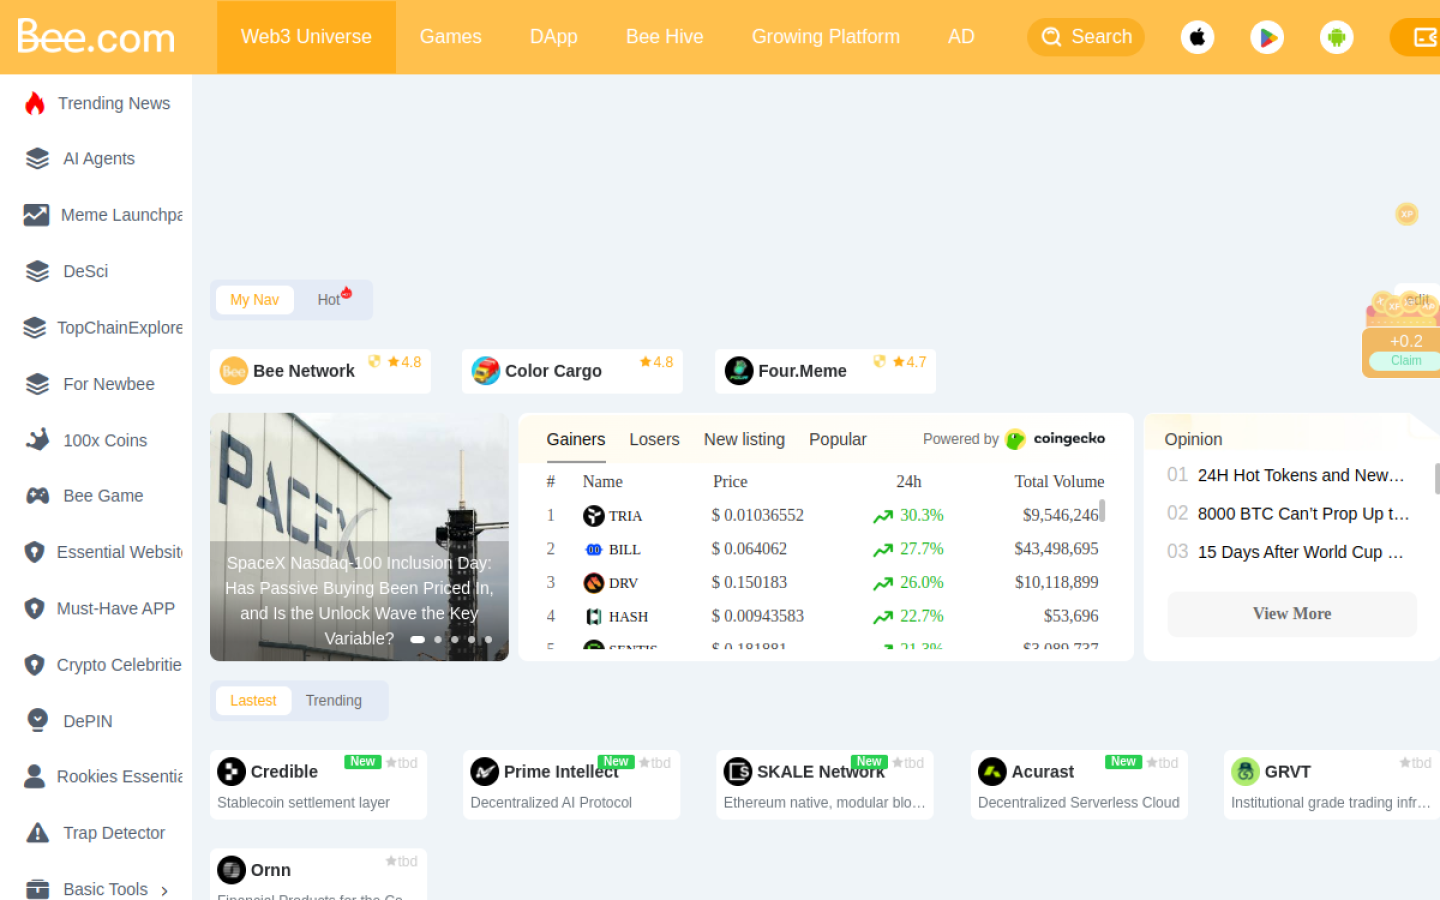1440x900 pixels.
Task: Click the Claim reward button
Action: (1405, 361)
